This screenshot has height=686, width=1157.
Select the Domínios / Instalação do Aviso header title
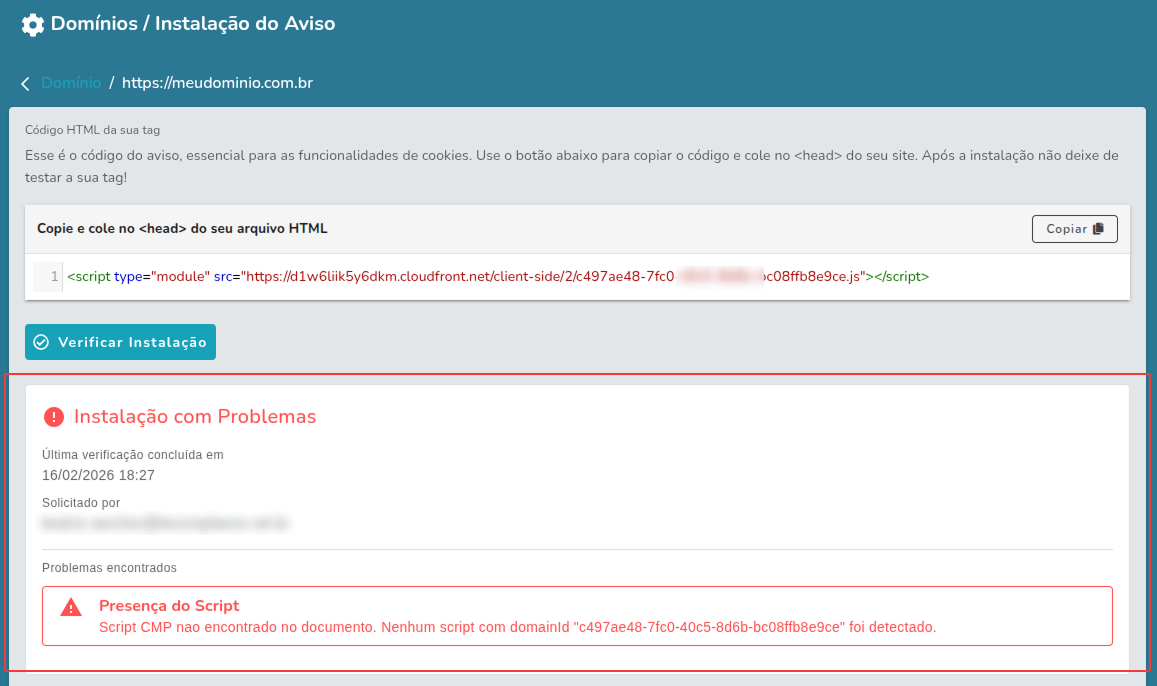click(192, 24)
